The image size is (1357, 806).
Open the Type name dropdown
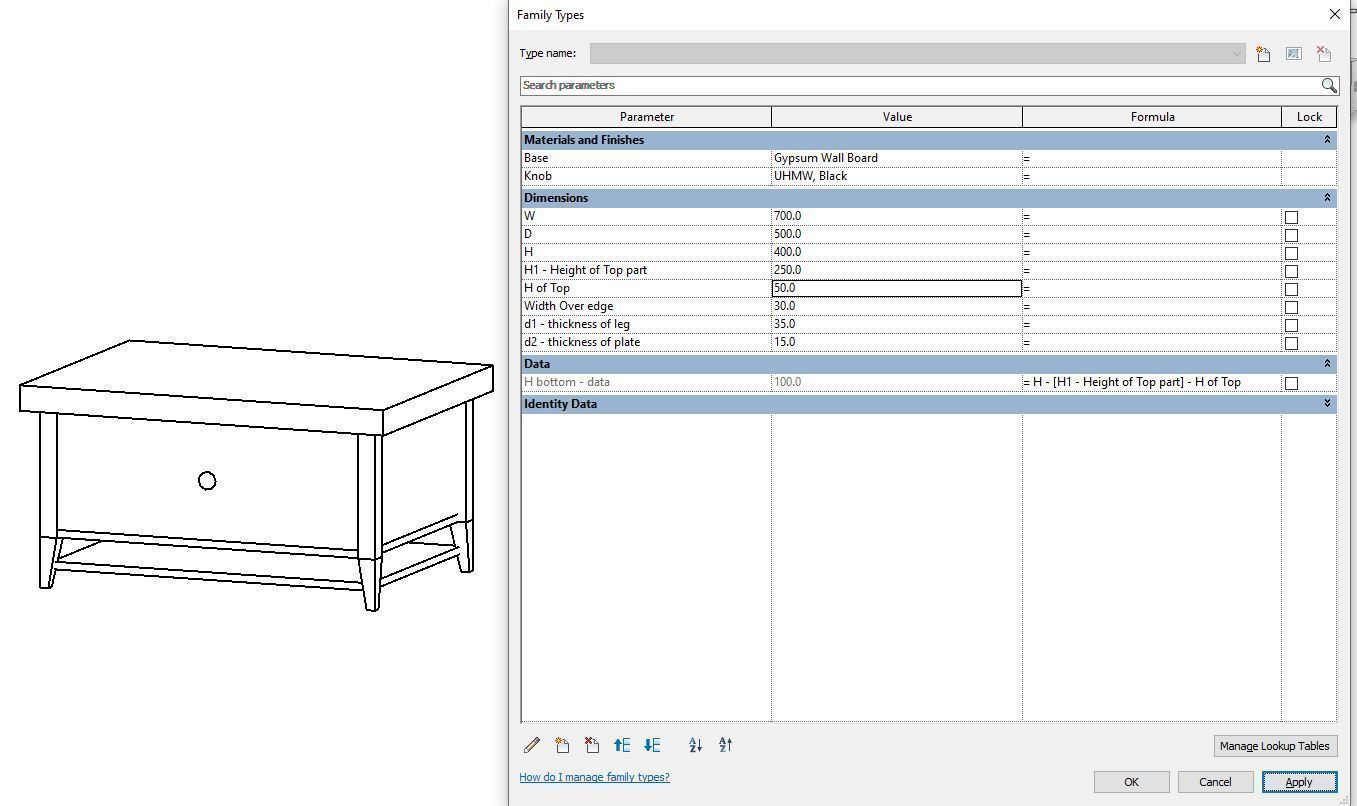[1236, 53]
